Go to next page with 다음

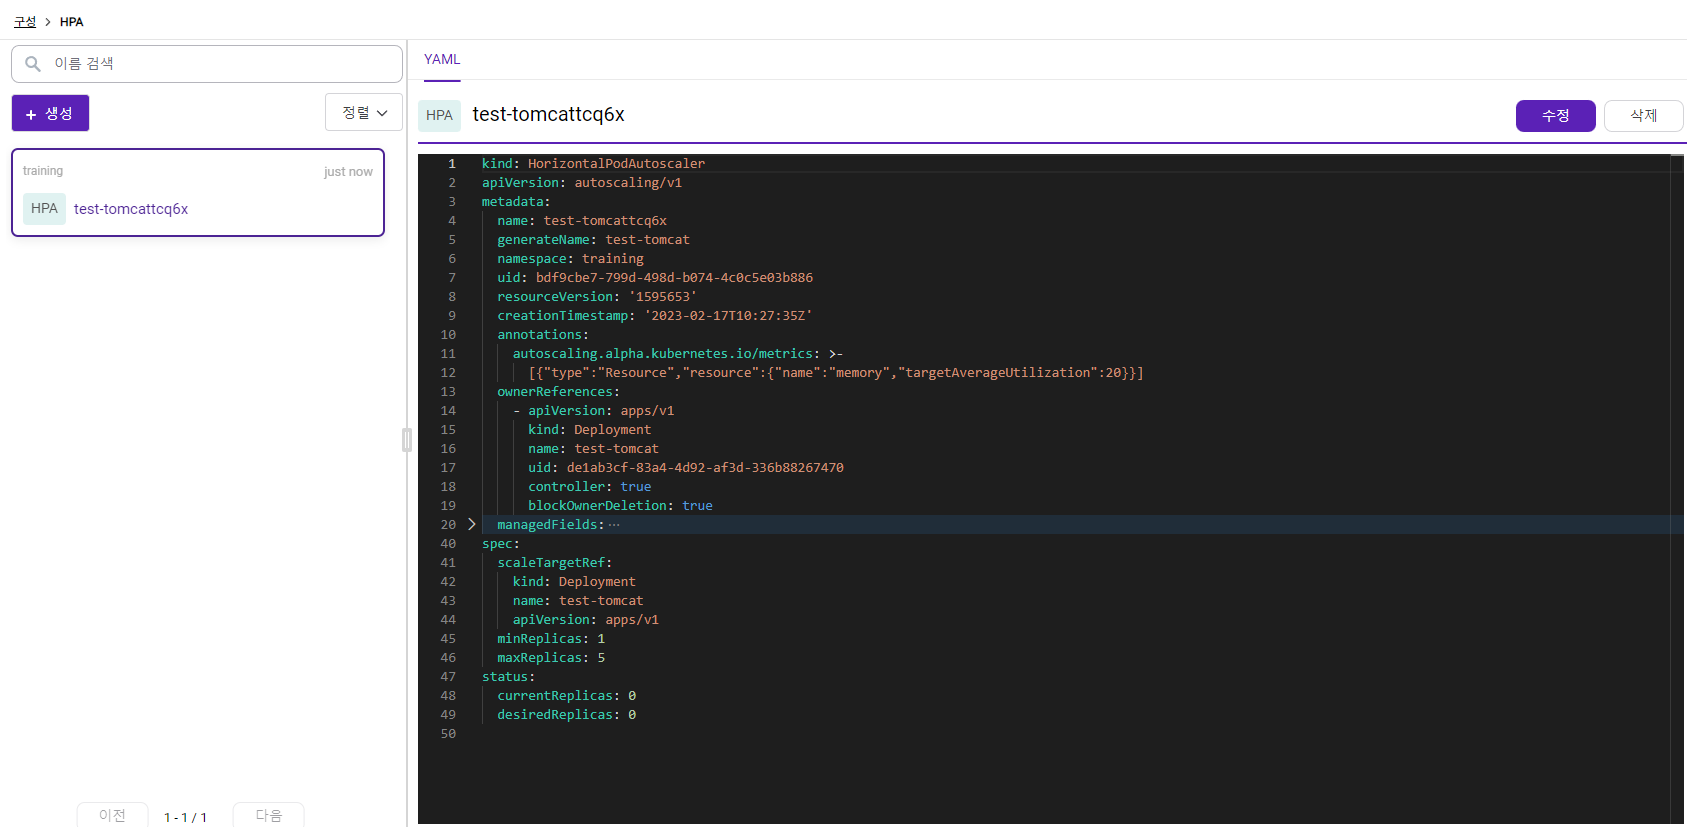pyautogui.click(x=268, y=815)
